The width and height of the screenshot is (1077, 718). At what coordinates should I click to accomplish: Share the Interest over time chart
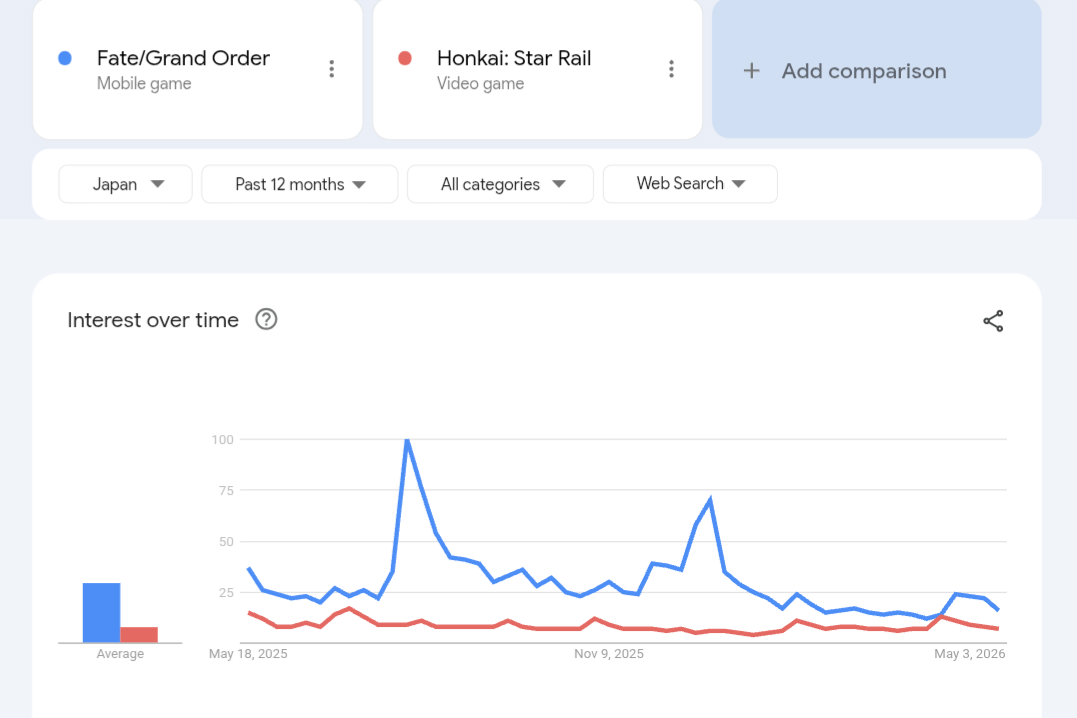993,321
